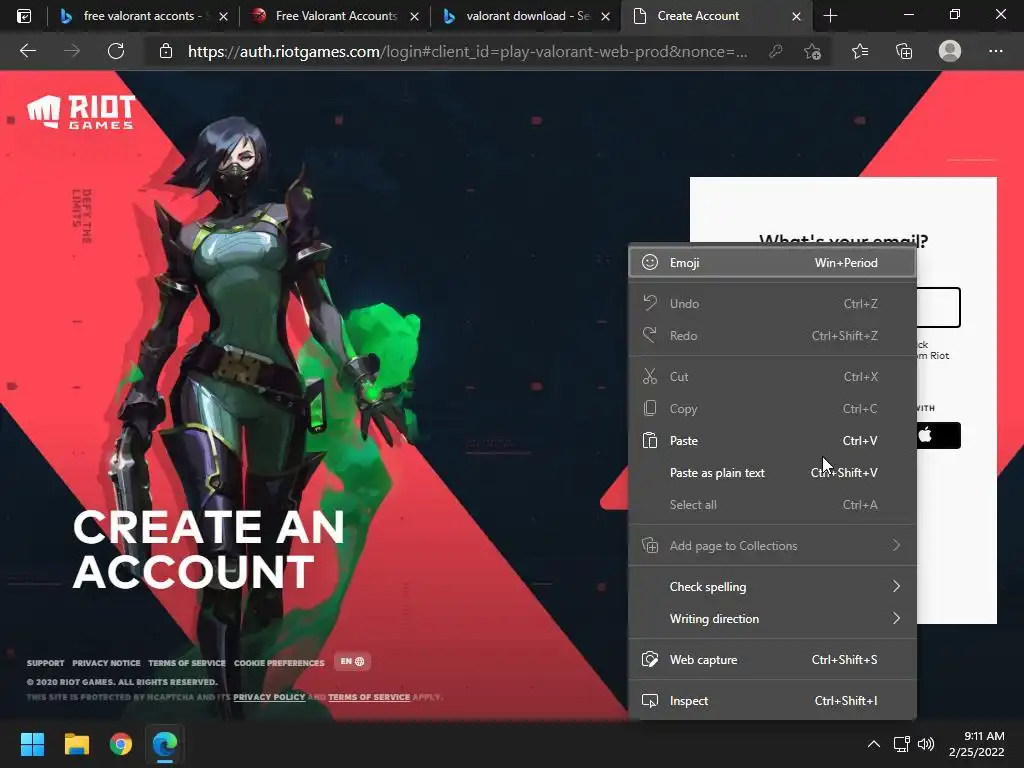This screenshot has height=768, width=1024.
Task: Click the email input field
Action: pyautogui.click(x=938, y=308)
